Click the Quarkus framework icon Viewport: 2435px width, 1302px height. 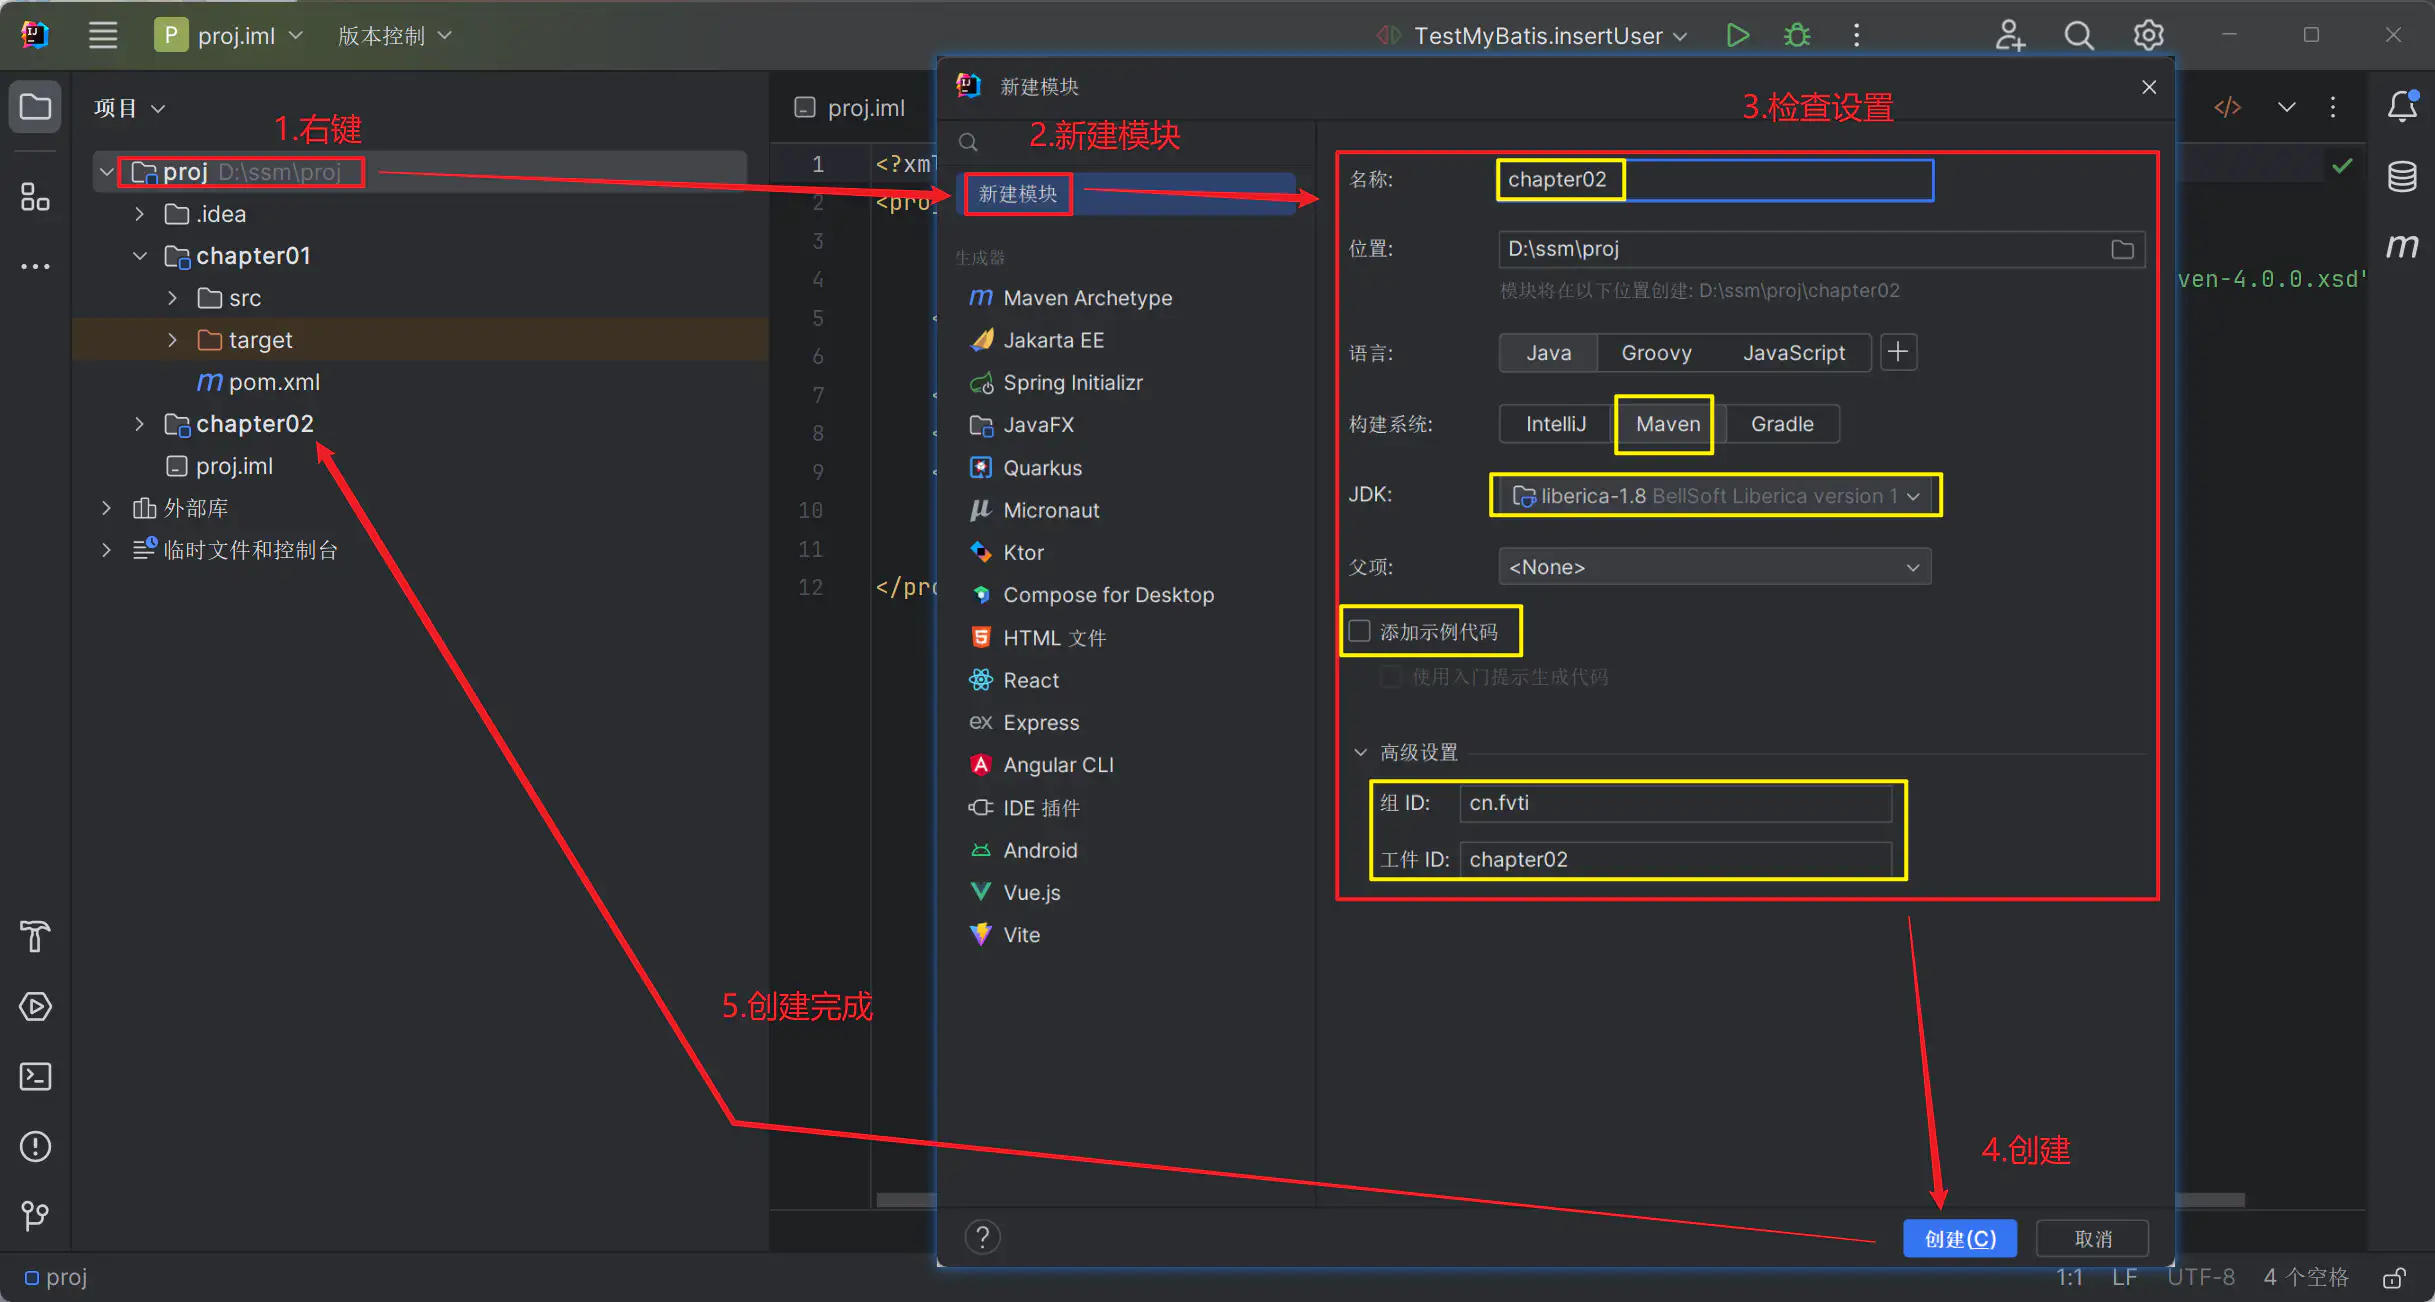tap(982, 466)
